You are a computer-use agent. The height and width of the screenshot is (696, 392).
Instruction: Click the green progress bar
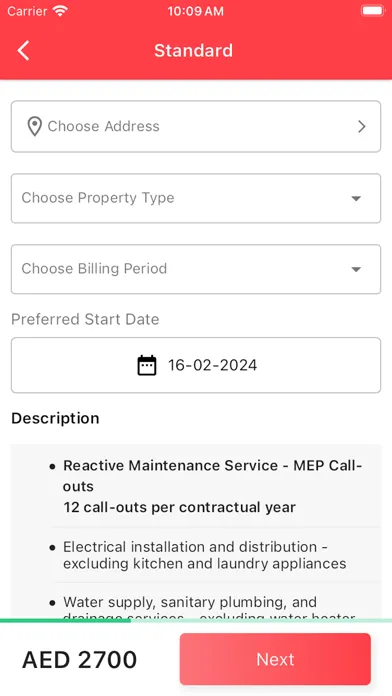65,621
